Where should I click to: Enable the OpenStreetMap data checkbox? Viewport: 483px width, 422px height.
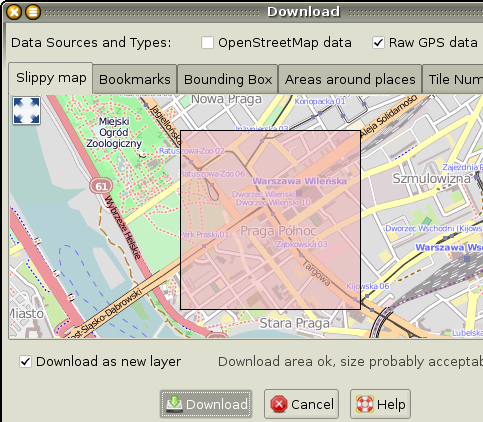[x=207, y=43]
